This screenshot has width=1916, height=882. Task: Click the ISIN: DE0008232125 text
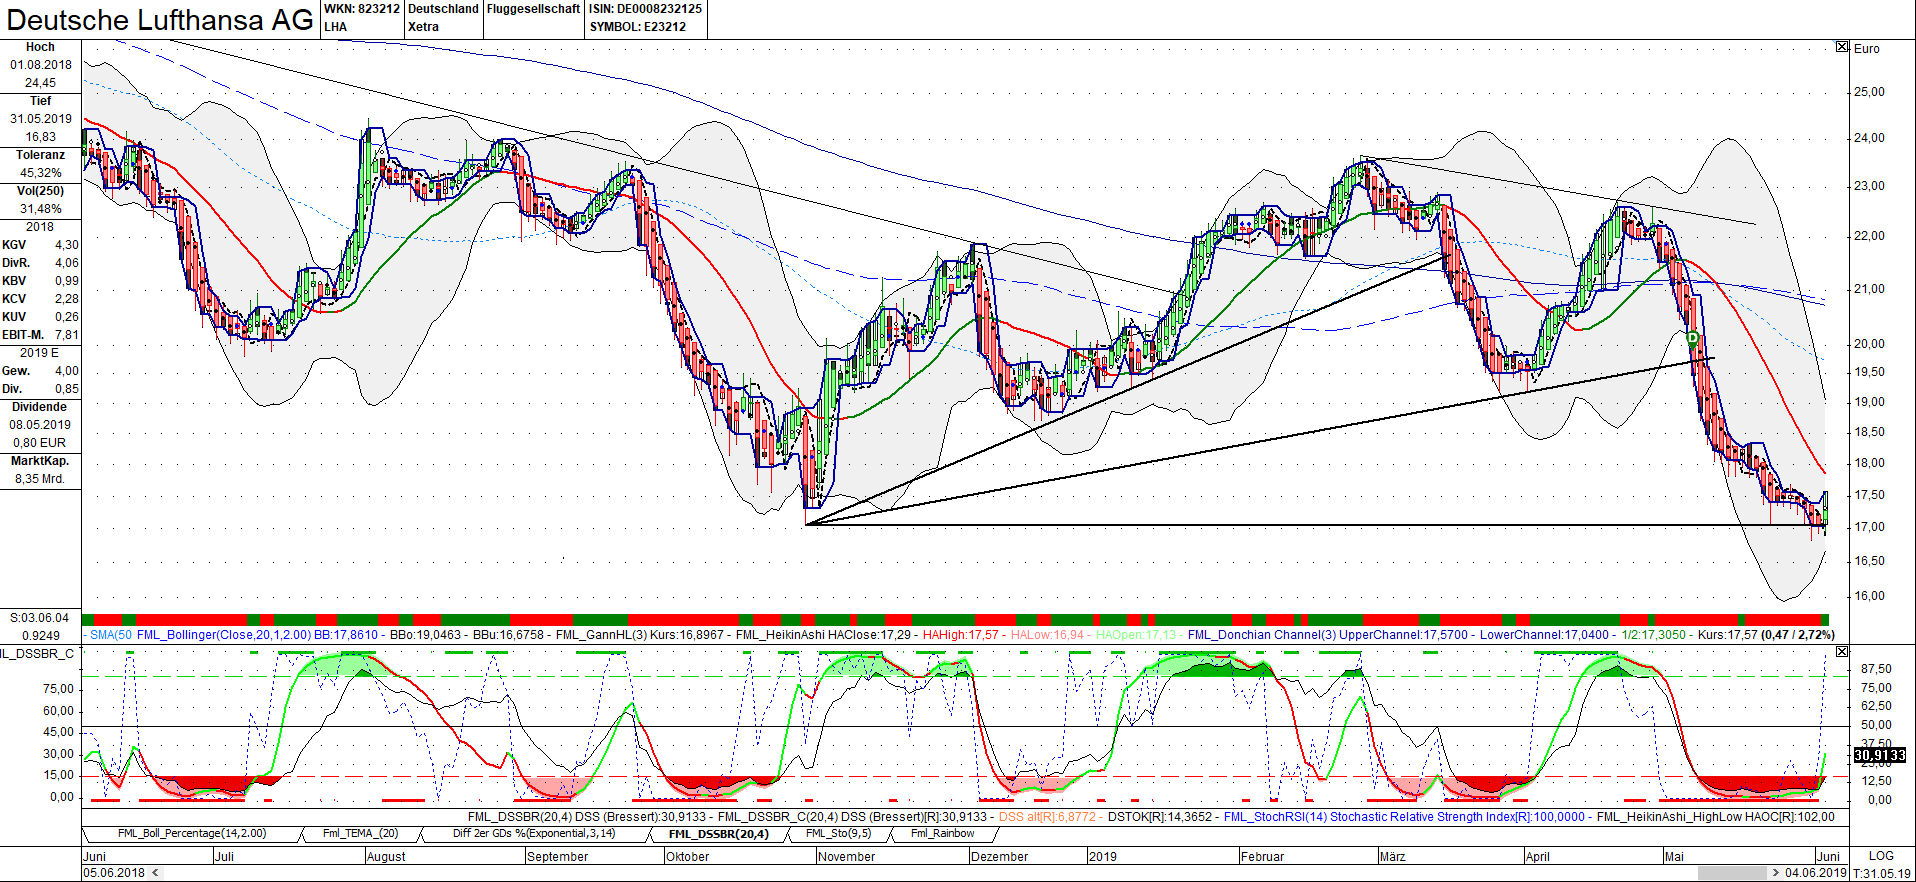tap(645, 9)
